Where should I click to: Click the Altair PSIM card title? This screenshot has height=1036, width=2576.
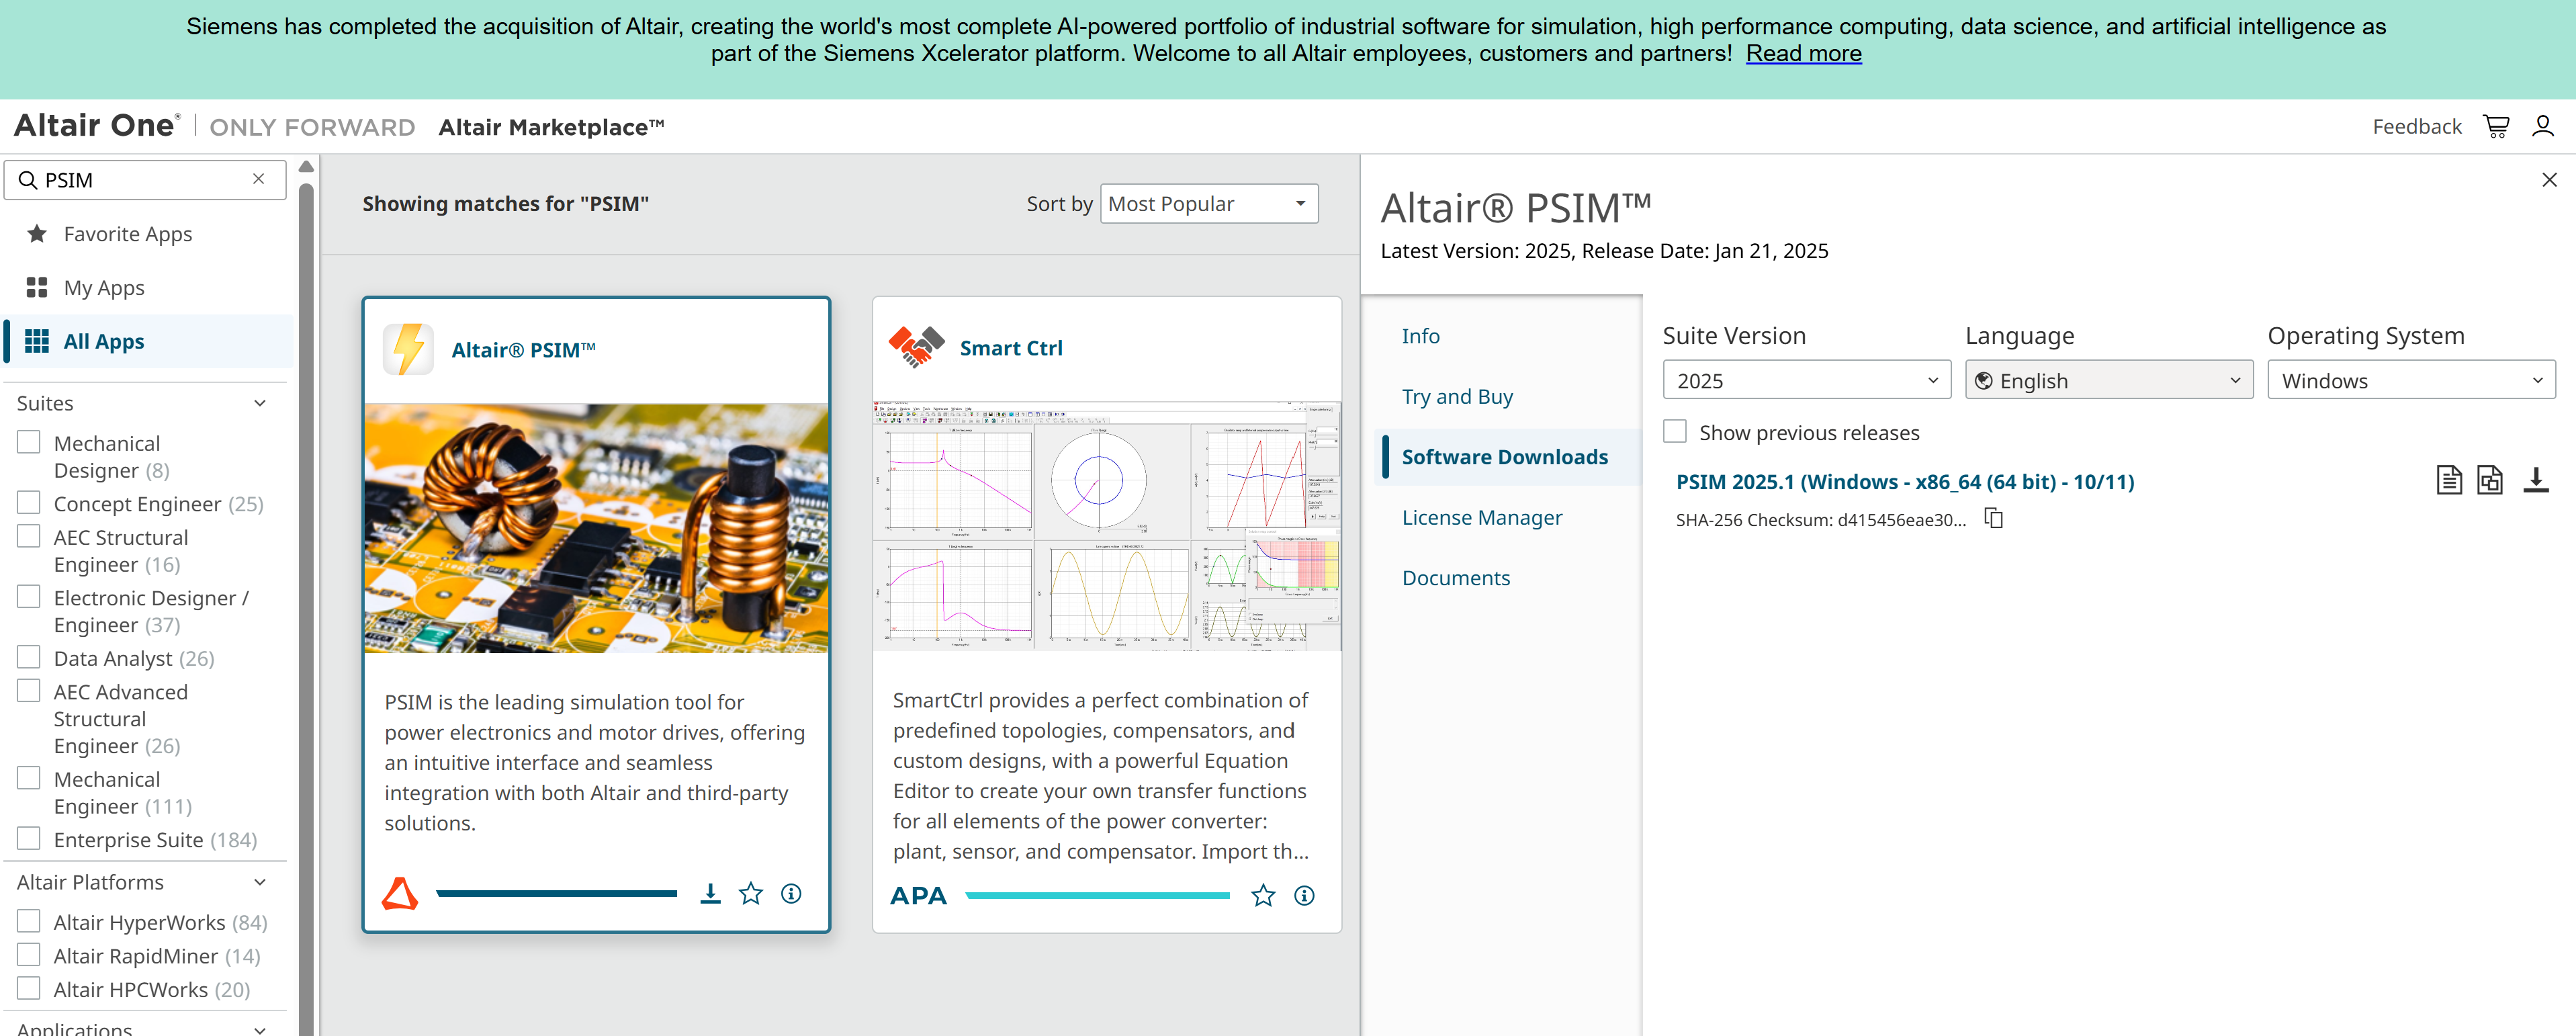pyautogui.click(x=523, y=350)
